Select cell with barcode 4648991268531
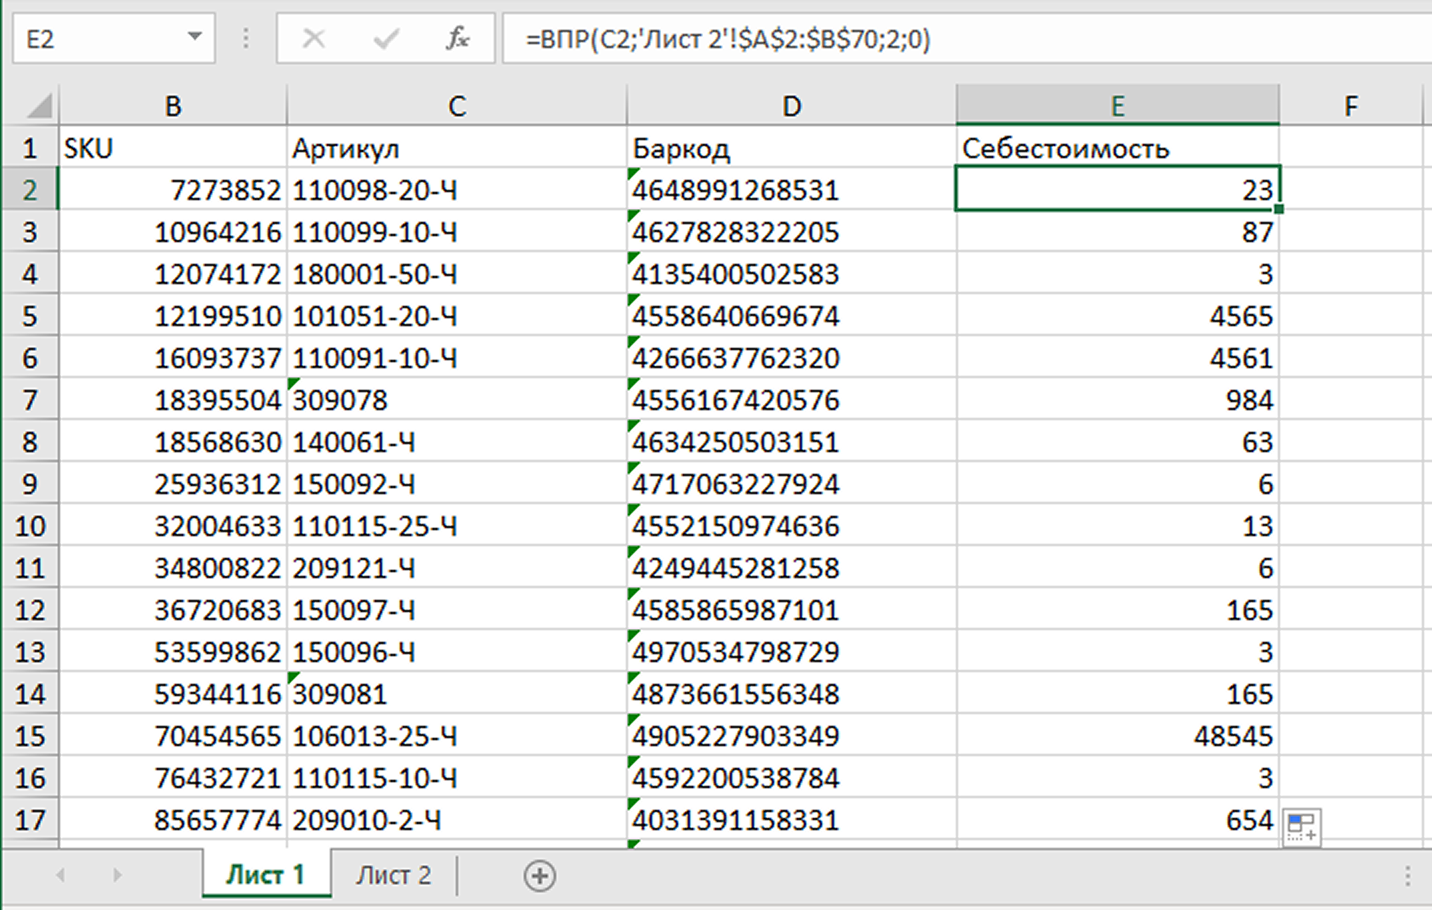This screenshot has width=1432, height=910. click(790, 190)
